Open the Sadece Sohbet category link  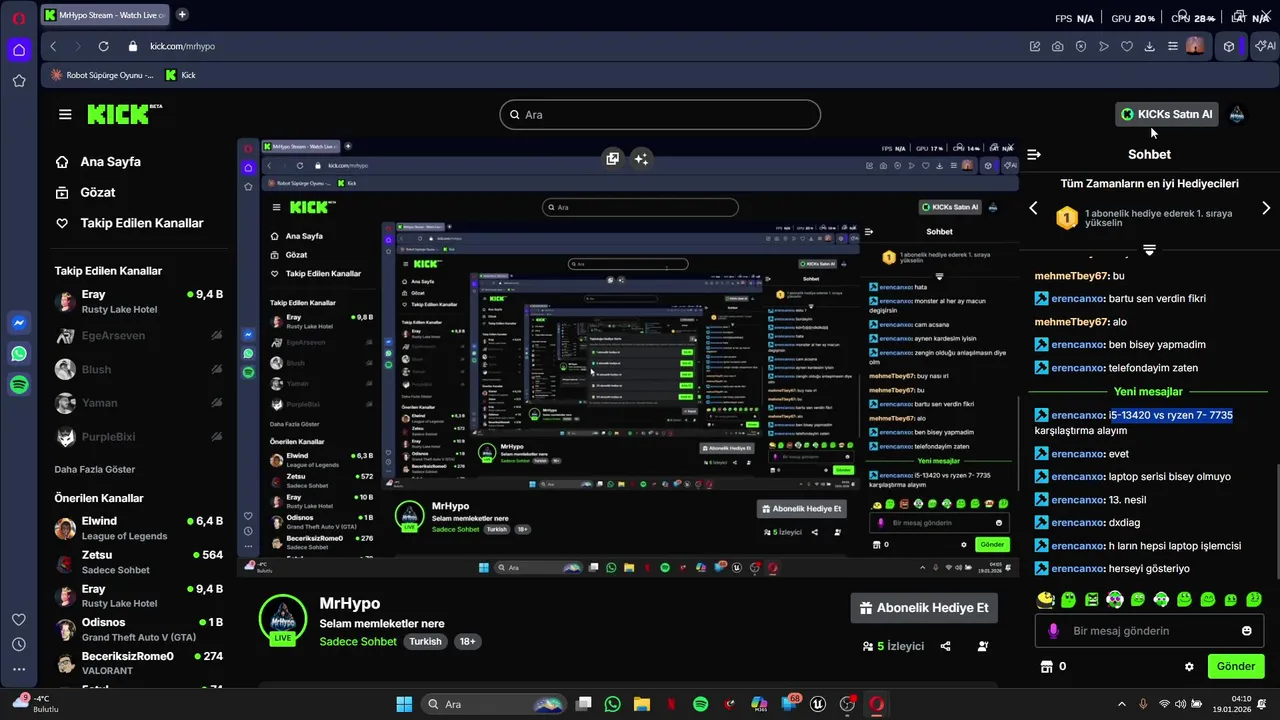point(358,642)
